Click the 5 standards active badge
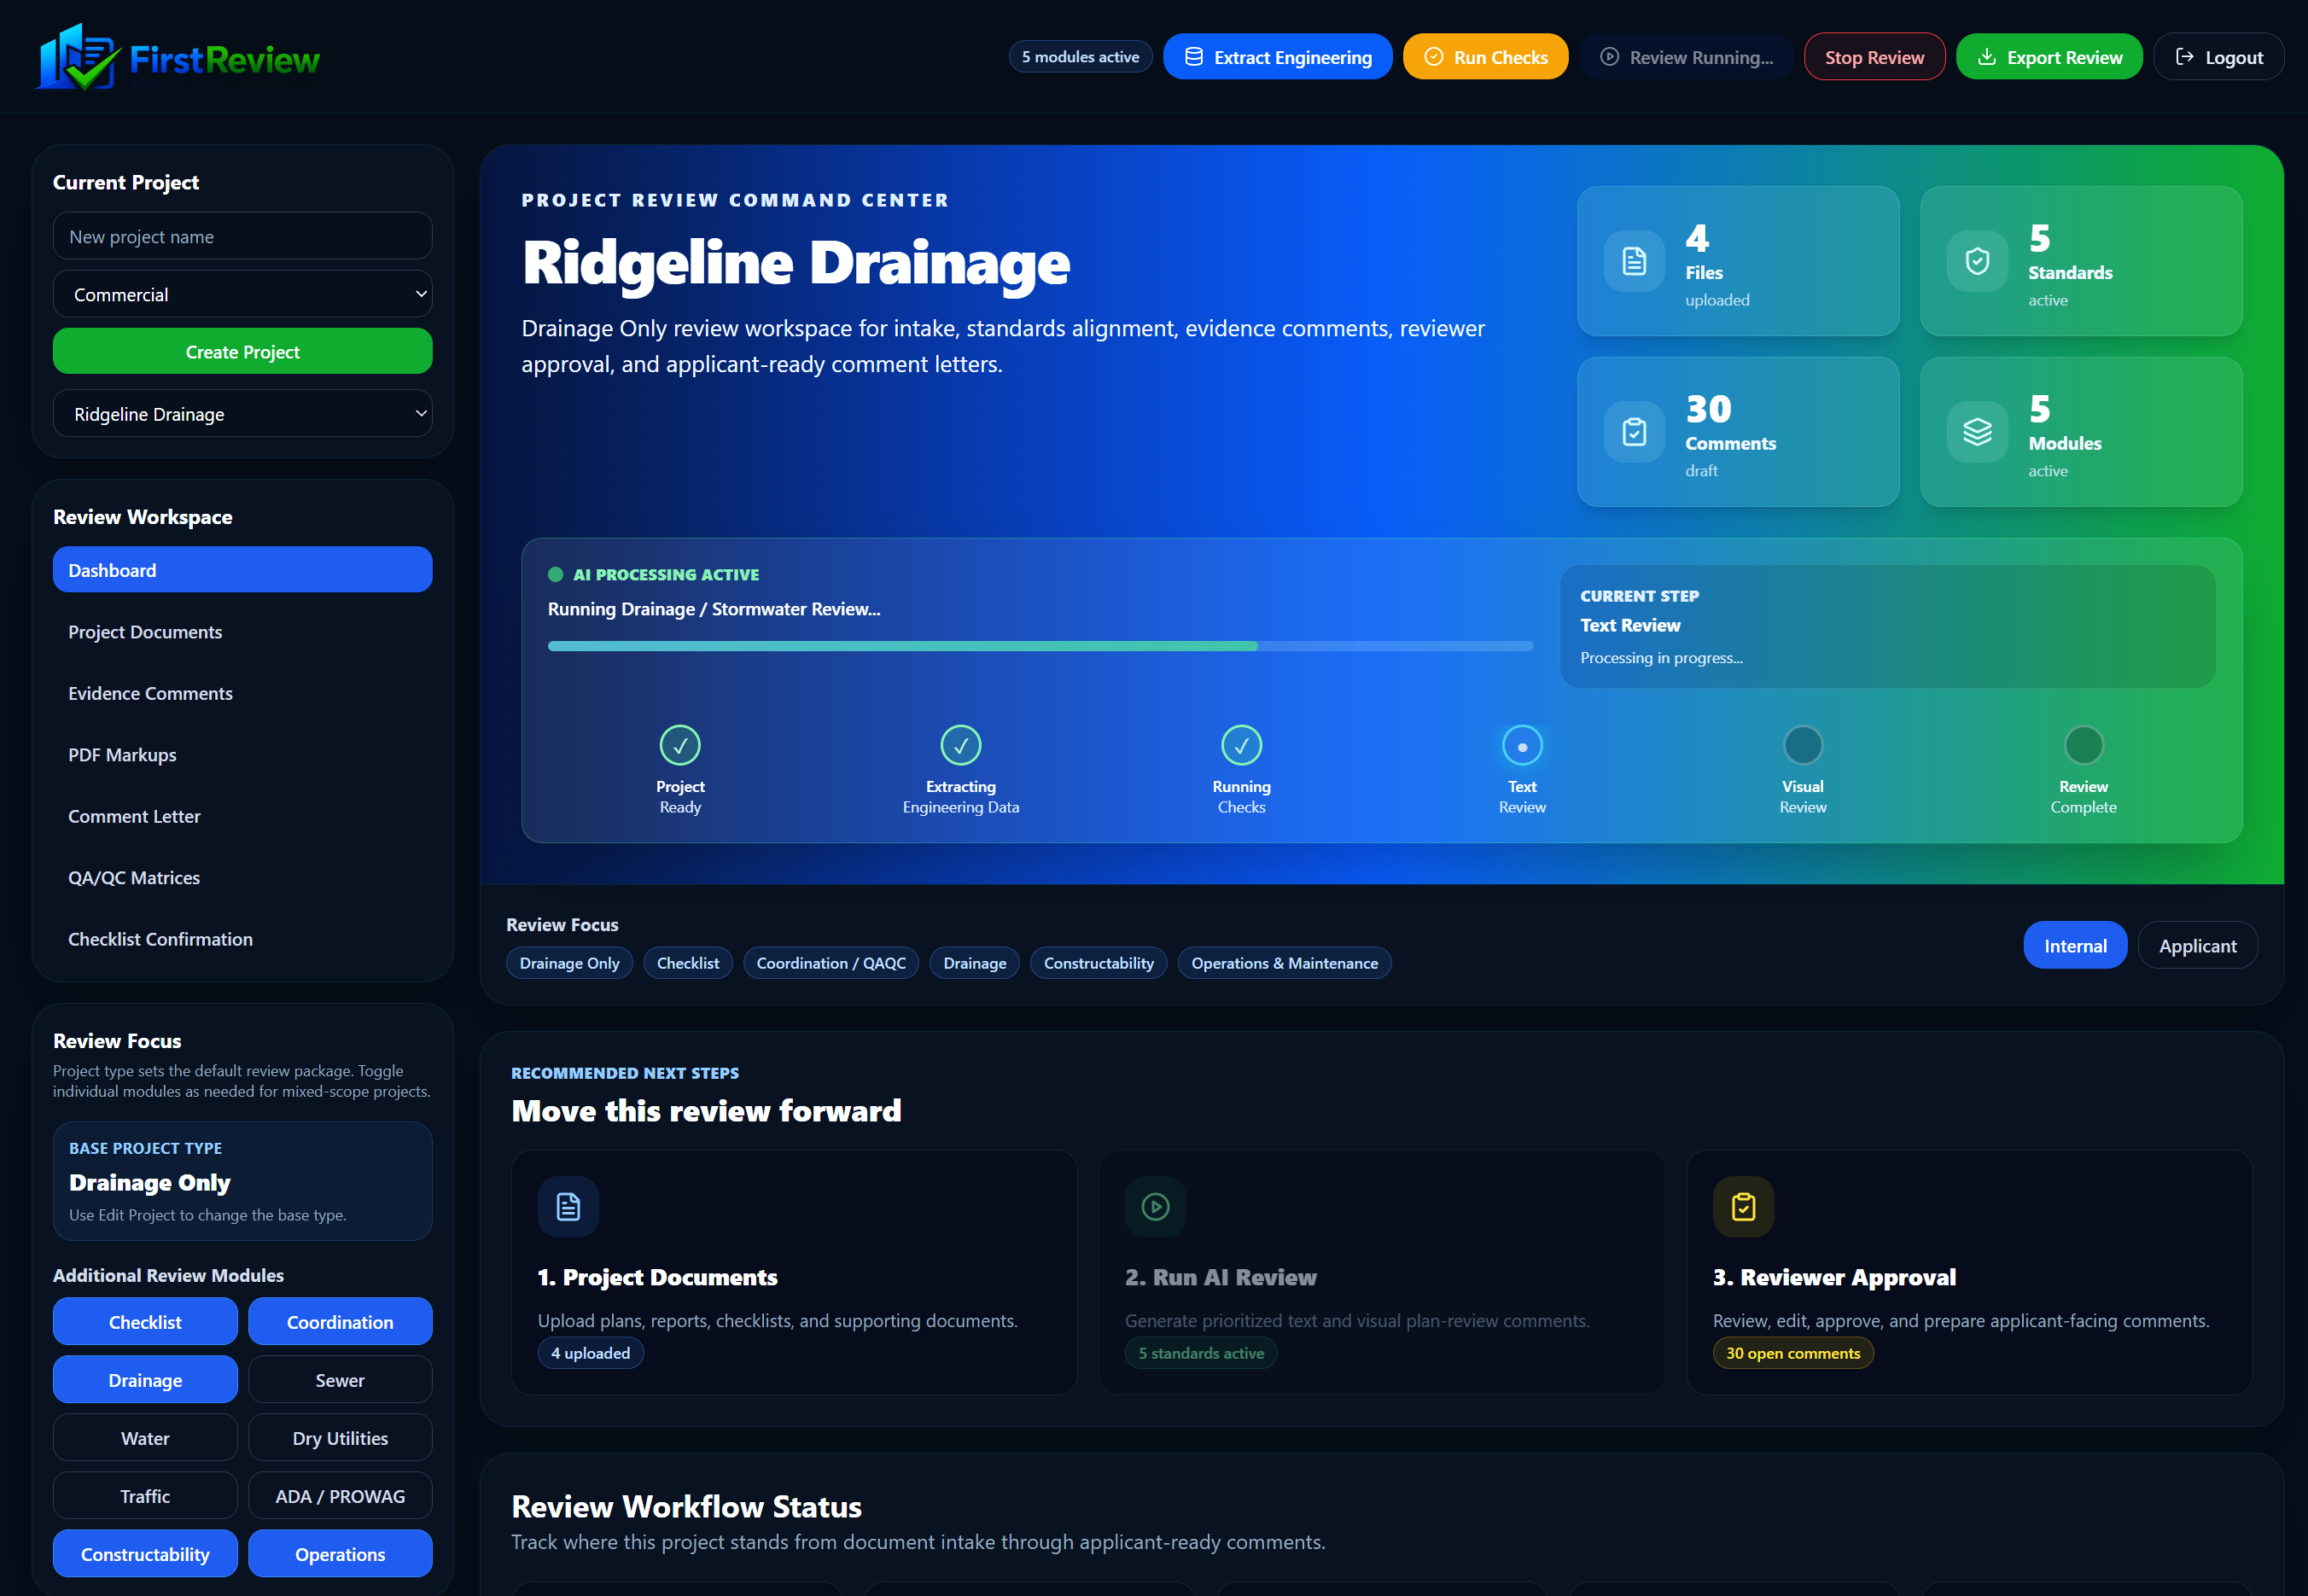Screen dimensions: 2308x1596 (1200, 1353)
